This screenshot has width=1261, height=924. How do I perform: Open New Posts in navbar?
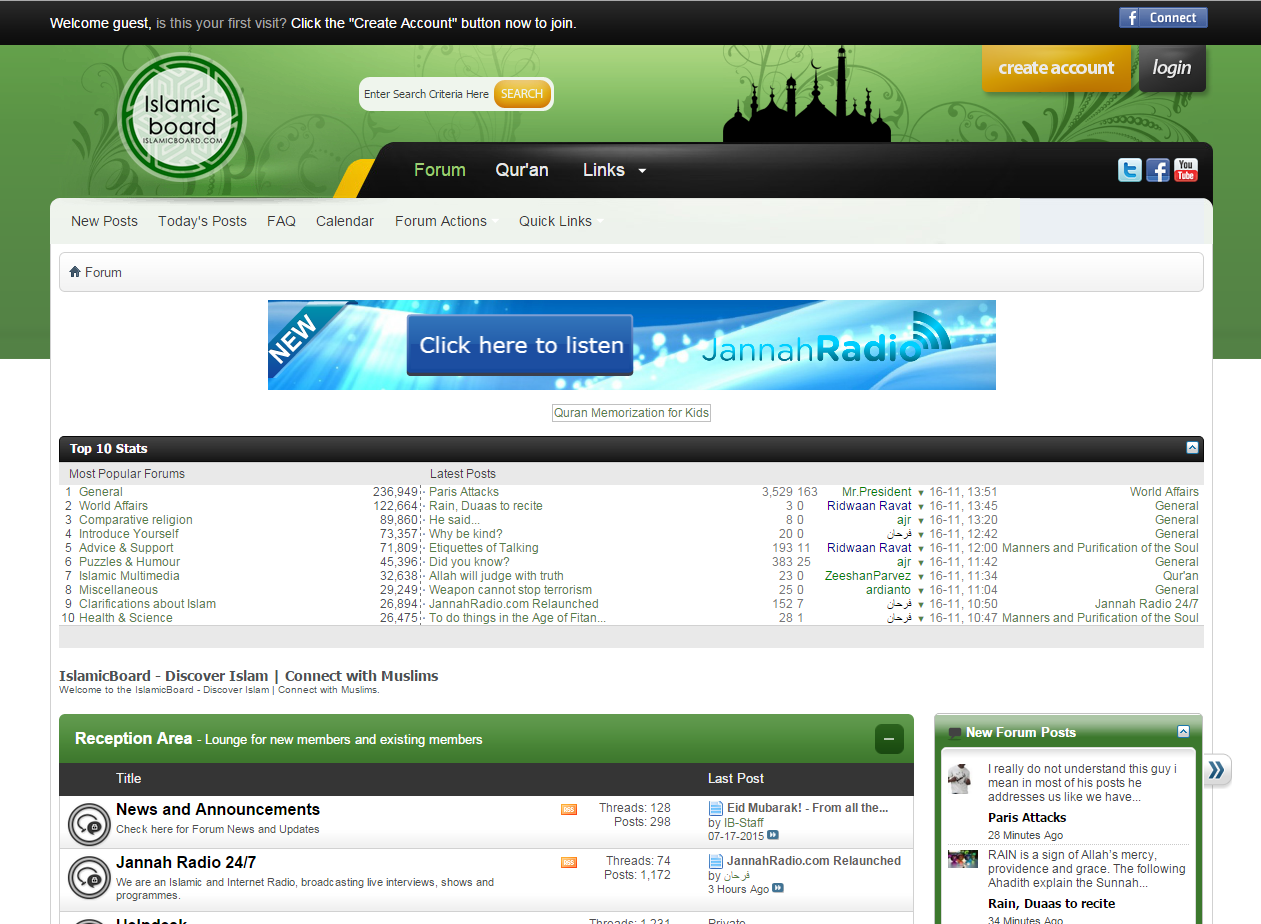pos(104,221)
